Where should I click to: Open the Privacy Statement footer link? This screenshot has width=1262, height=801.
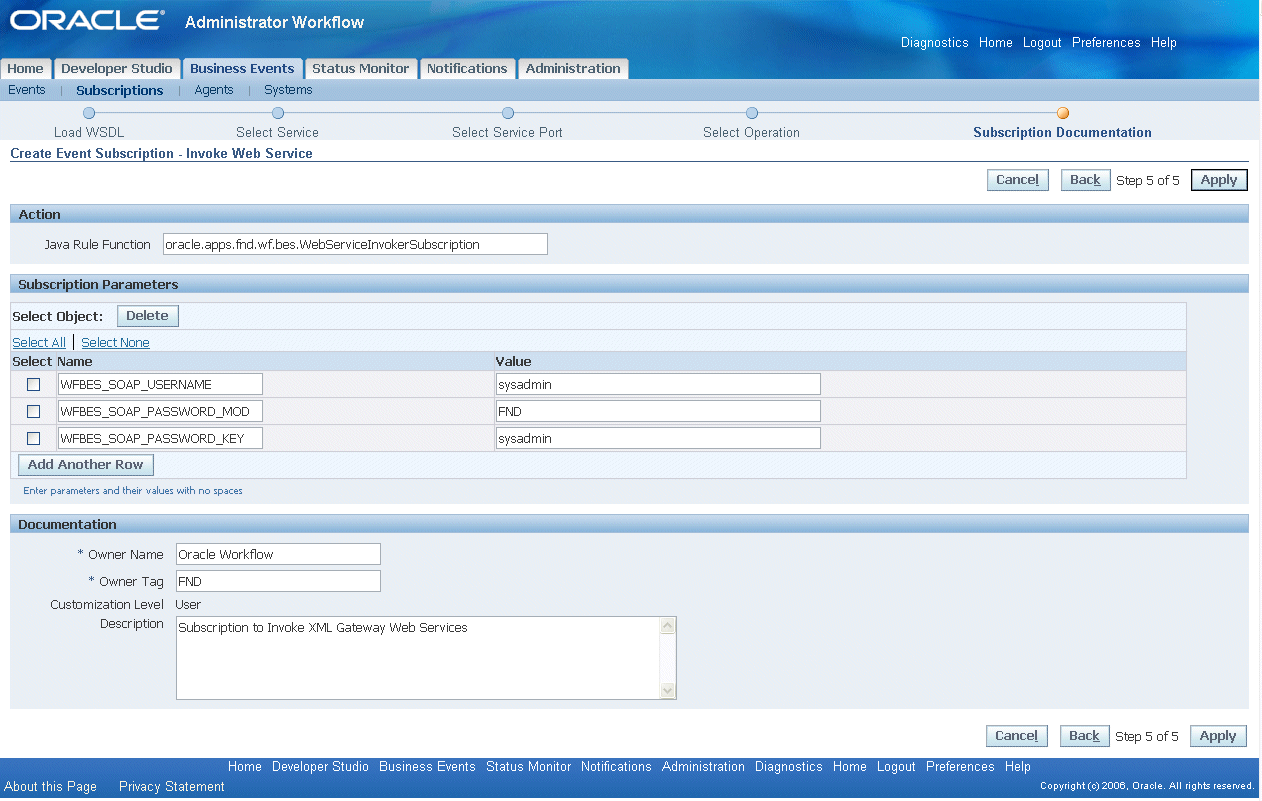click(172, 787)
